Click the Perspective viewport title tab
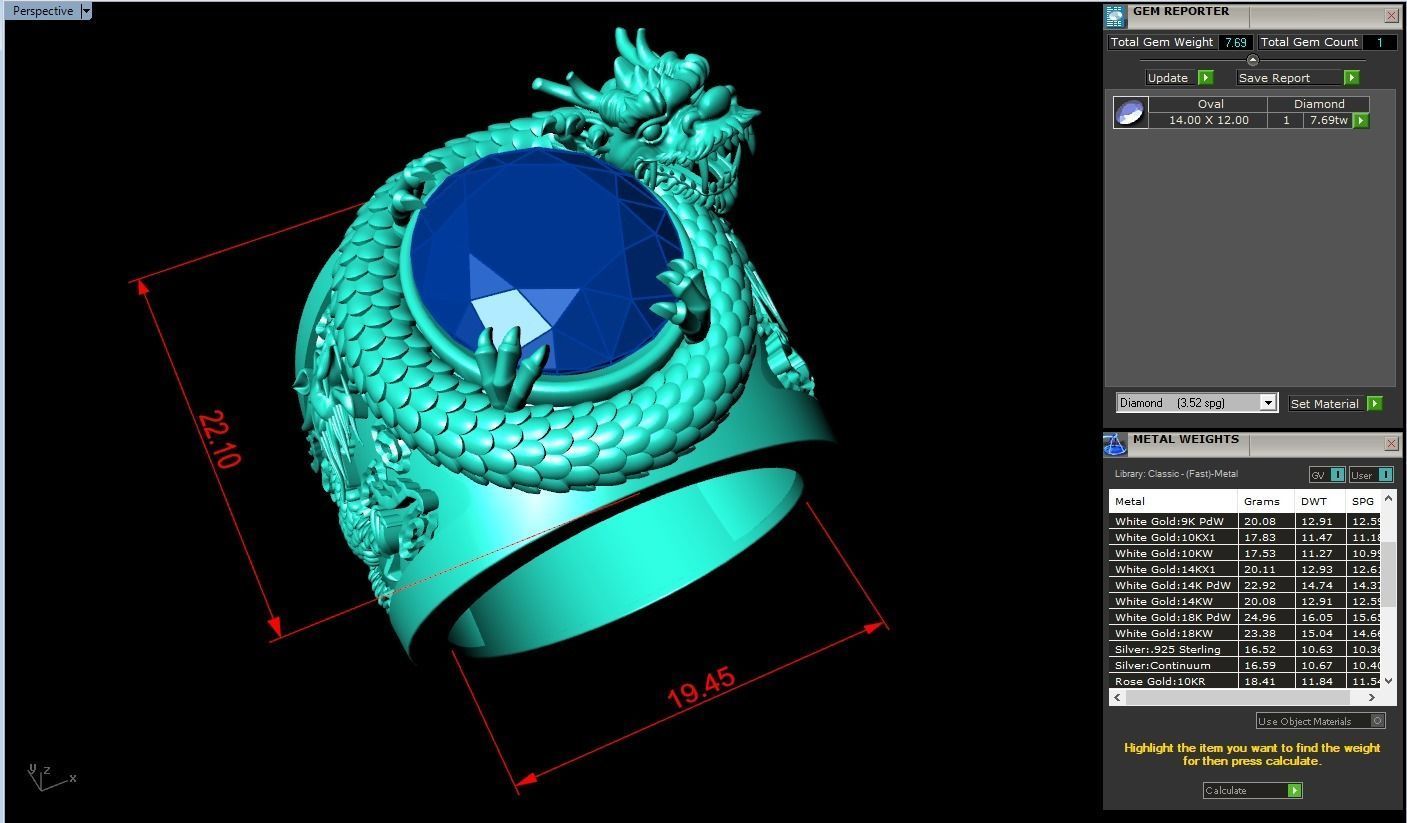The height and width of the screenshot is (823, 1407). (42, 11)
